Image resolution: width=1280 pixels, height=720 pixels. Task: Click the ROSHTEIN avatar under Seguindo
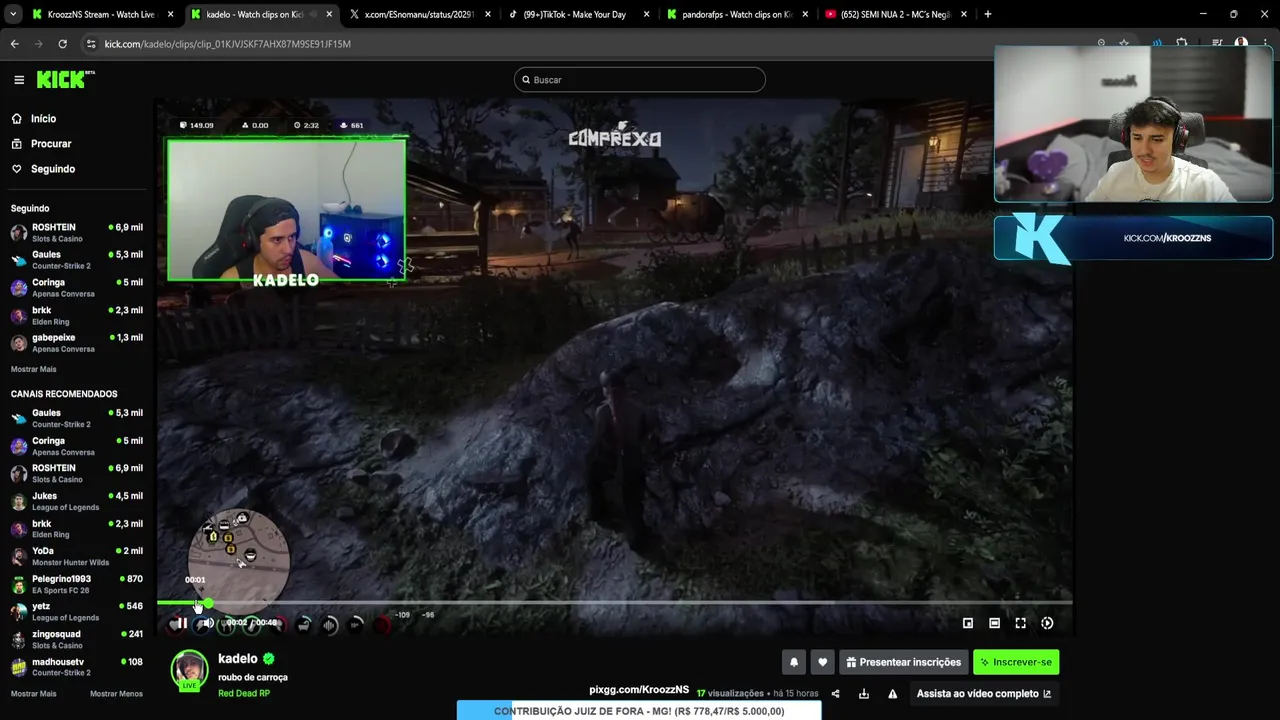[19, 233]
